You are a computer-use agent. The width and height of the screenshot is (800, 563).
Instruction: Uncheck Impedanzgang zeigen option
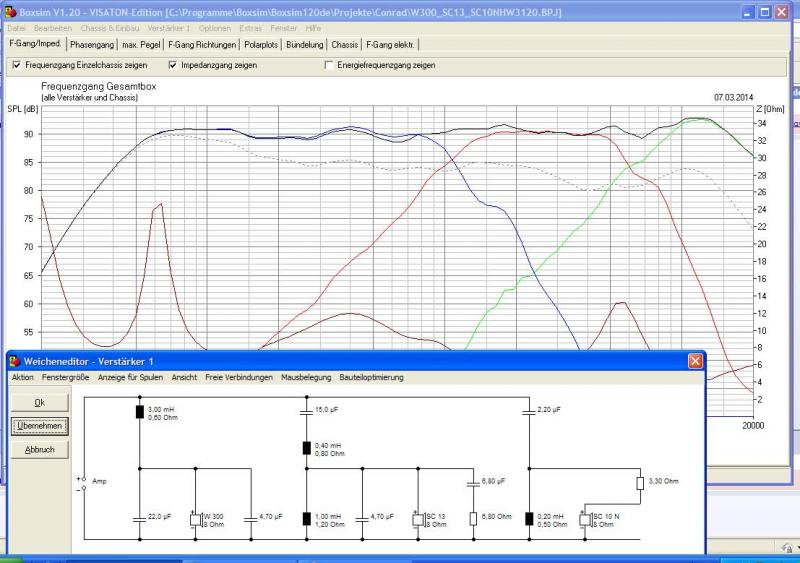[172, 65]
